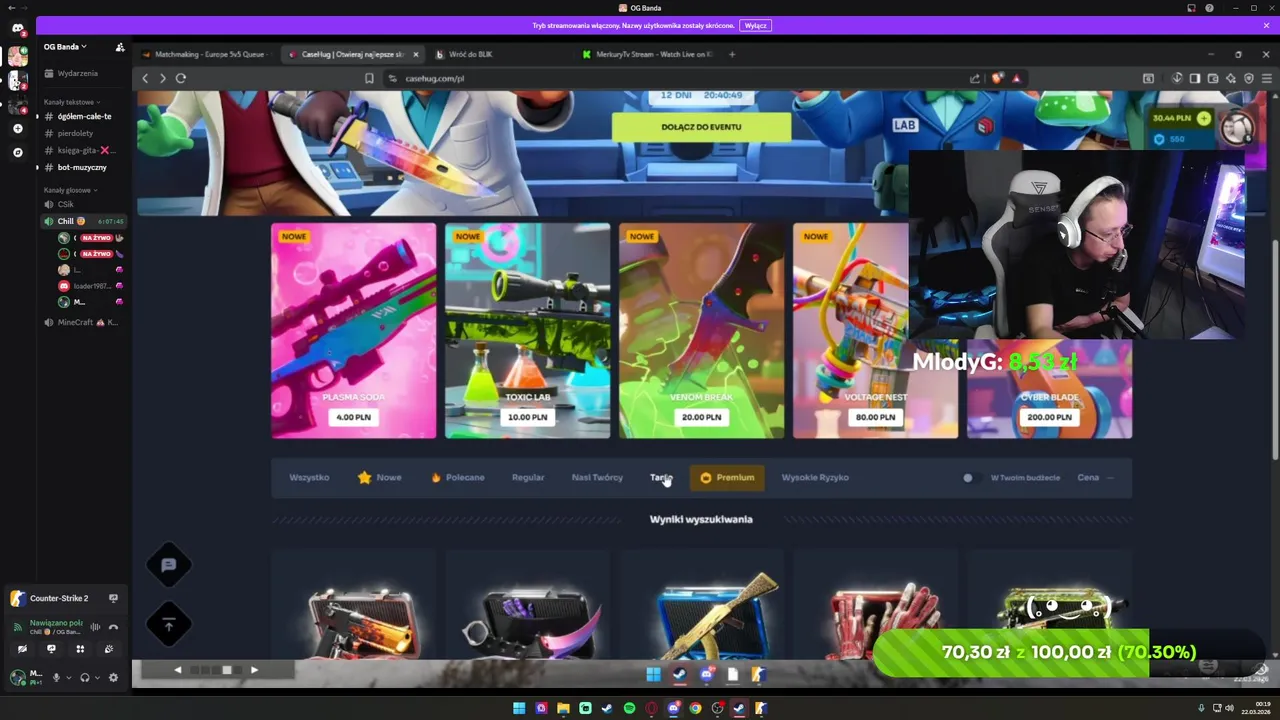The image size is (1280, 720).
Task: Open the browser hamburger menu
Action: click(1266, 78)
